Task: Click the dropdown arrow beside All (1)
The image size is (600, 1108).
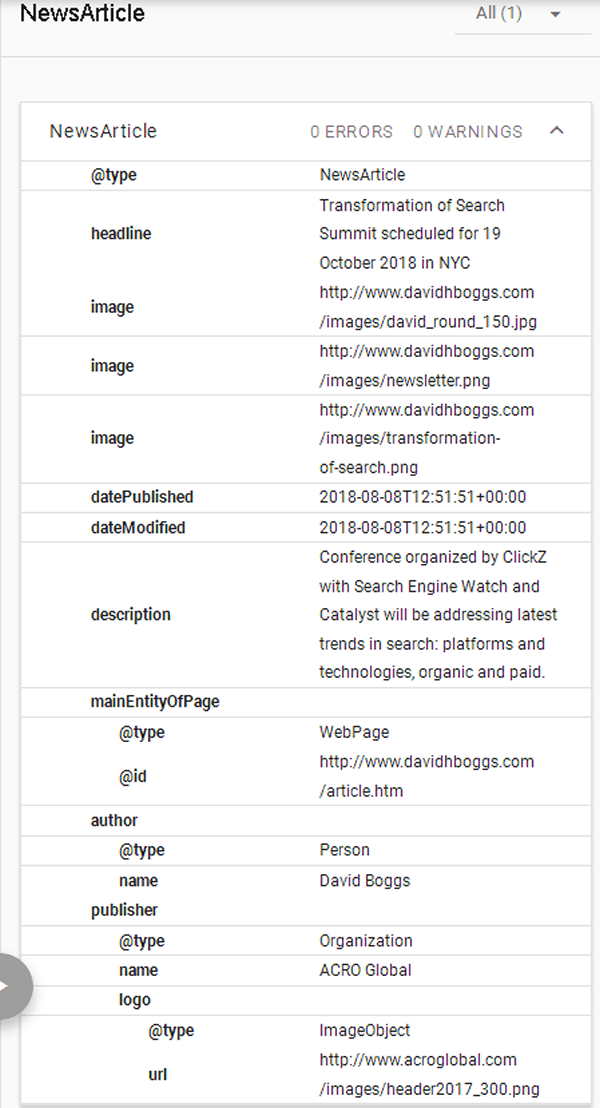Action: point(555,14)
